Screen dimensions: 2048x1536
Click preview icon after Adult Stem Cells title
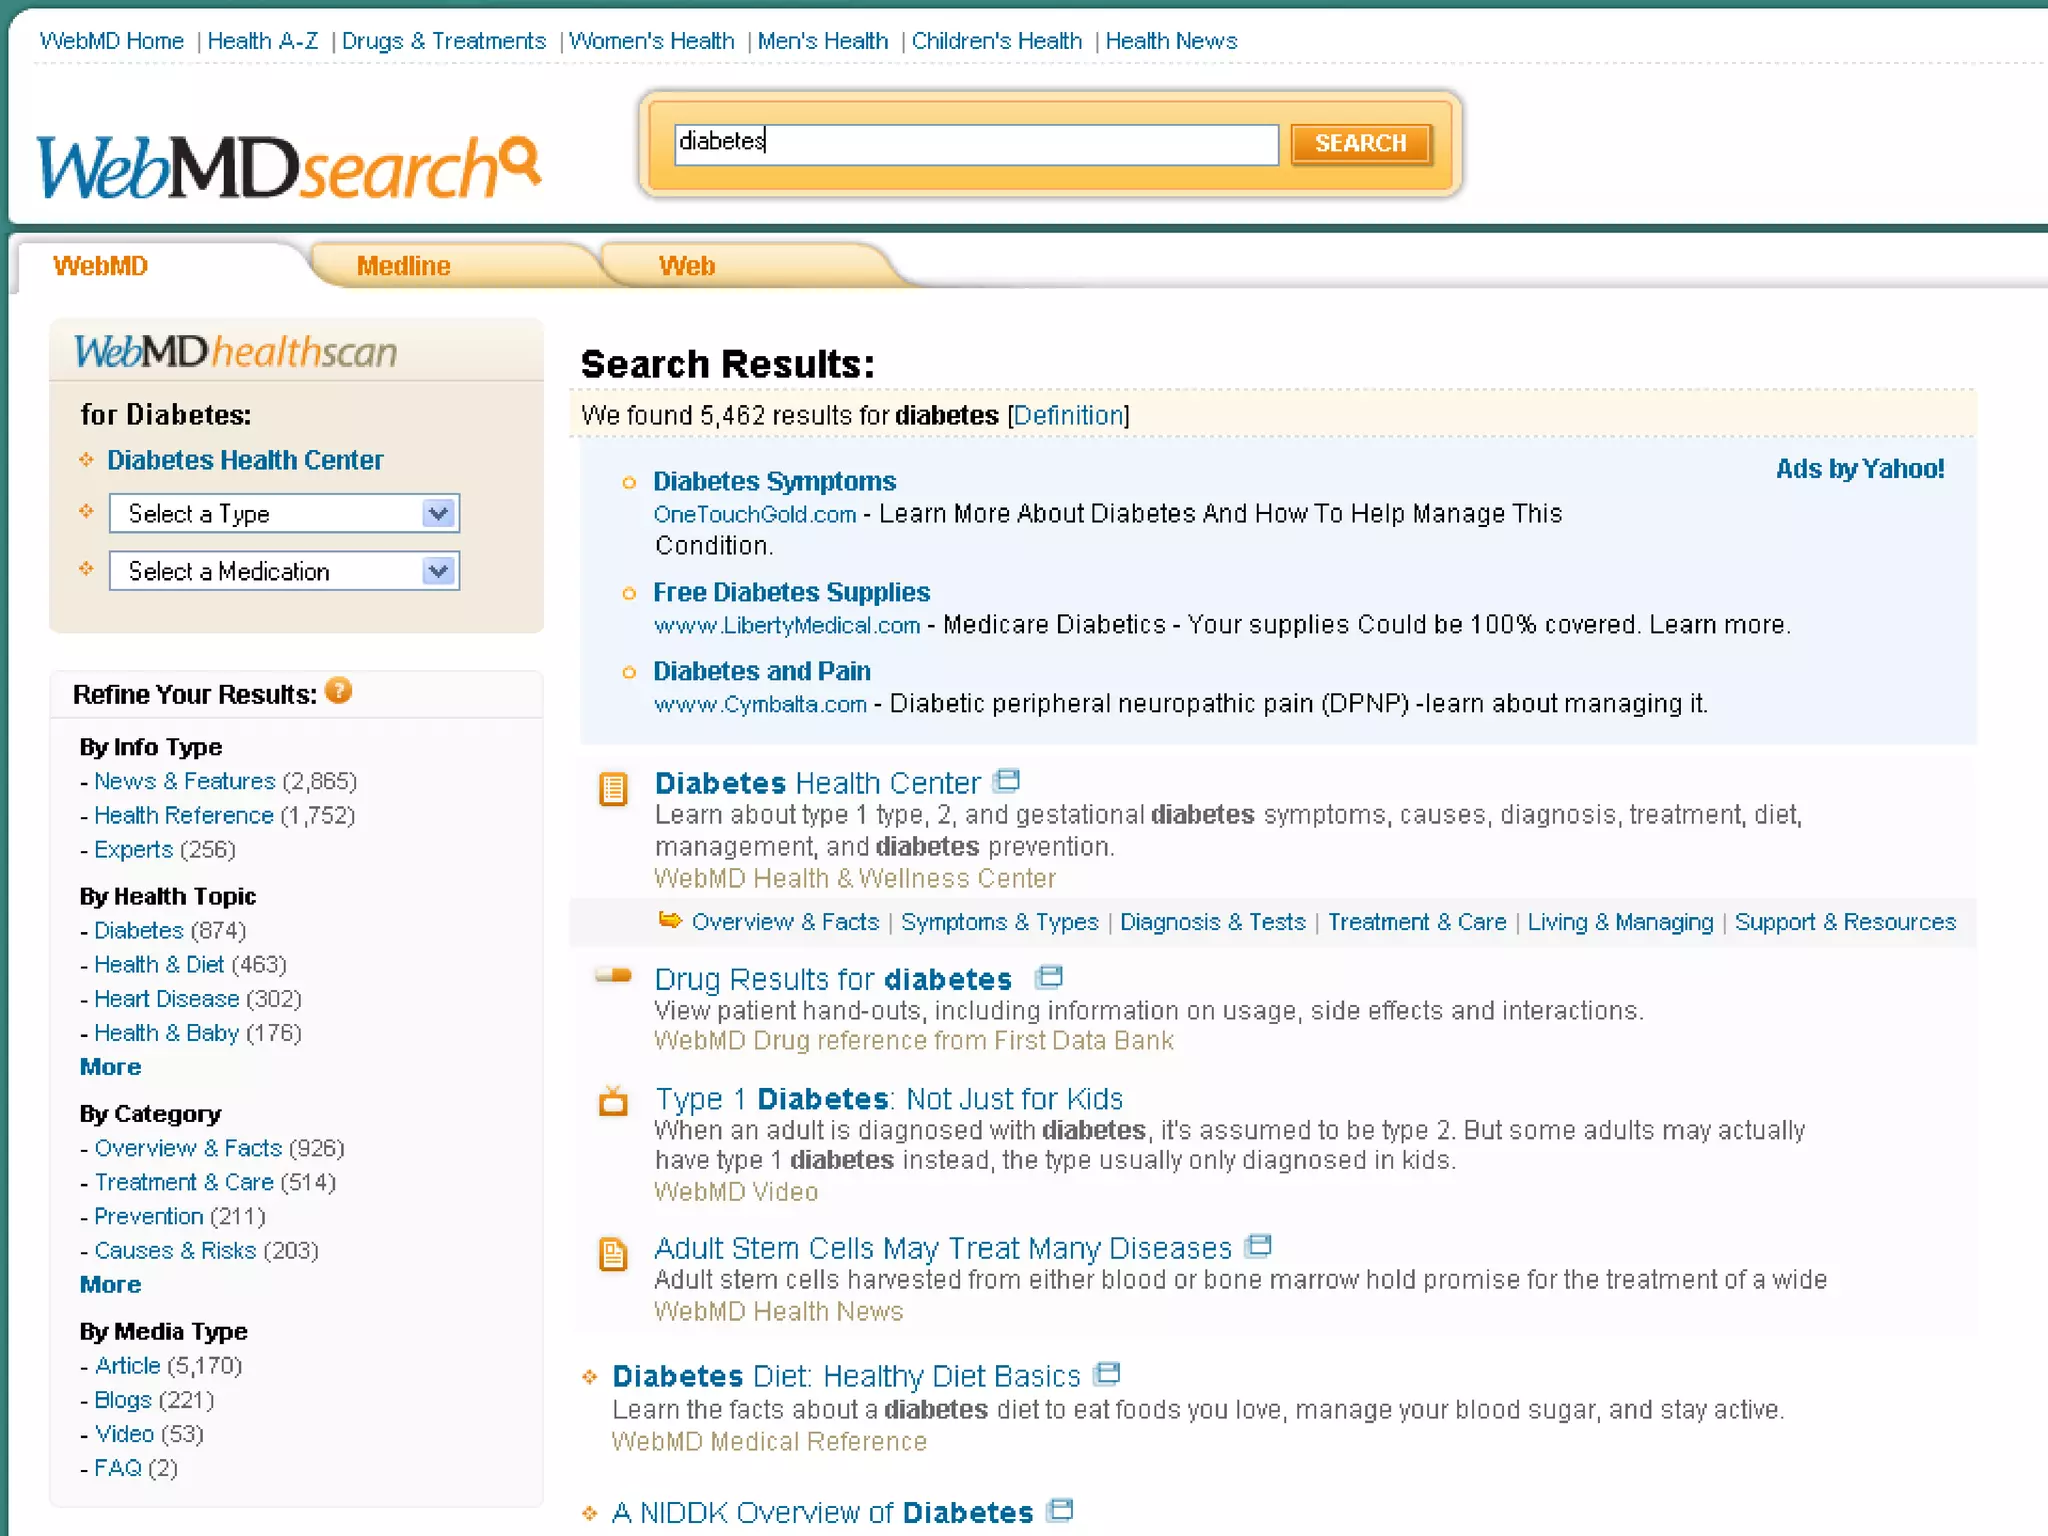pos(1258,1245)
